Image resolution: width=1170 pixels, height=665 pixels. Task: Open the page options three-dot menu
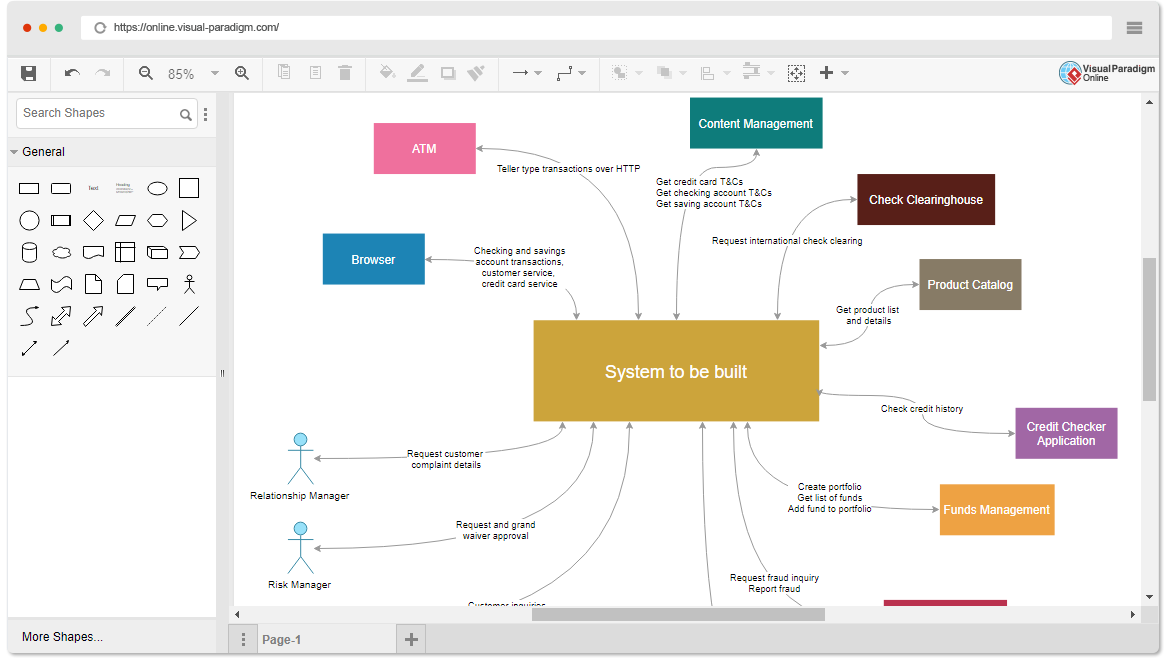tap(243, 640)
